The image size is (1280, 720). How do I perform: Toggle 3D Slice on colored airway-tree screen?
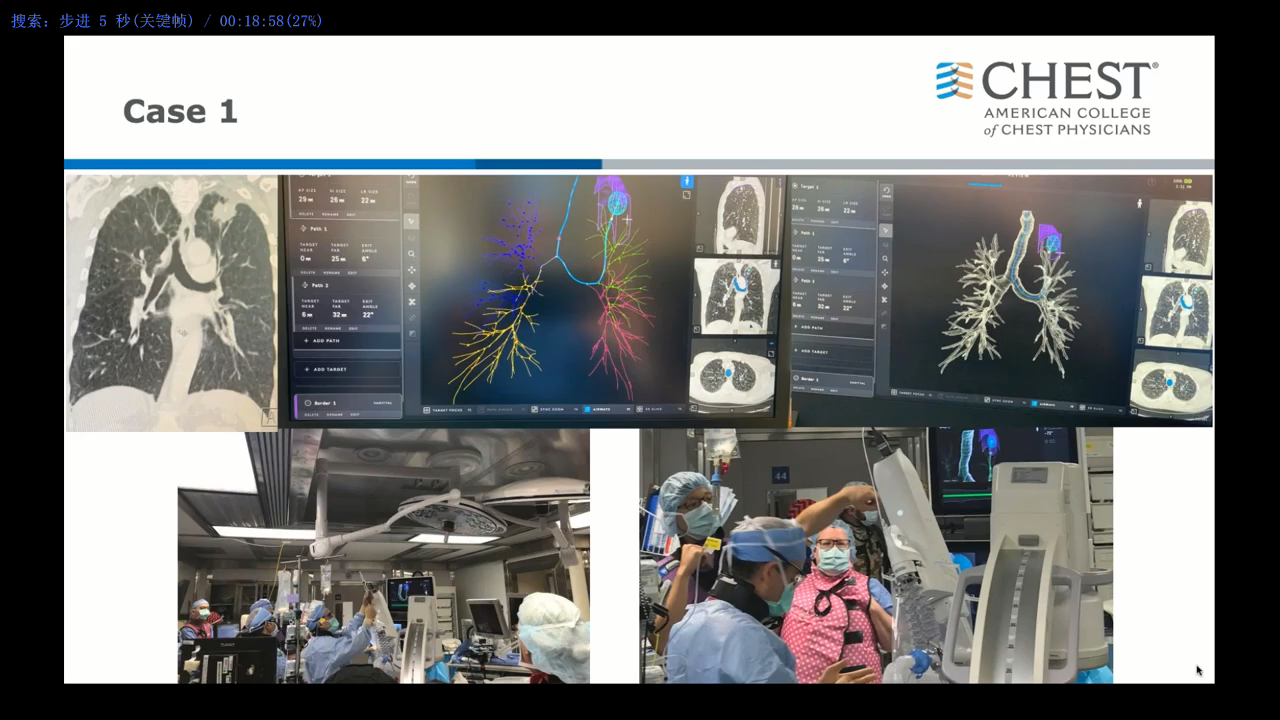(658, 409)
